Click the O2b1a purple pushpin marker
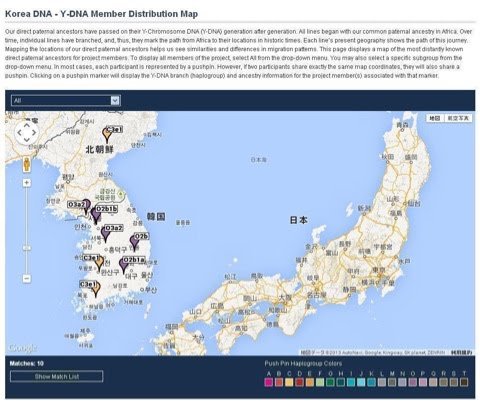The width and height of the screenshot is (480, 406). tap(124, 265)
